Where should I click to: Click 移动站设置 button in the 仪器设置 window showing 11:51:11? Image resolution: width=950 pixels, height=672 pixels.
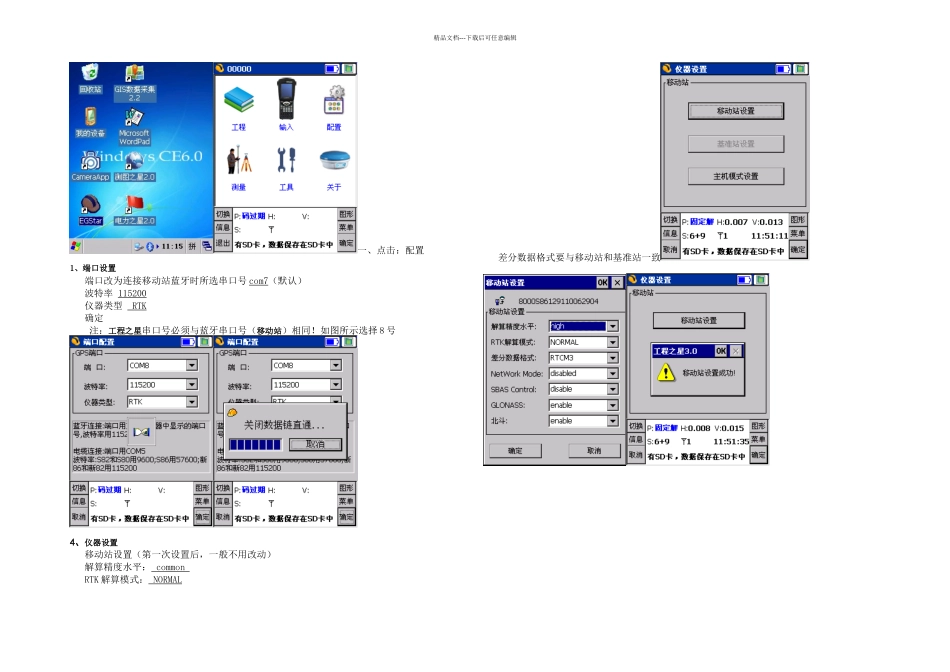(736, 111)
